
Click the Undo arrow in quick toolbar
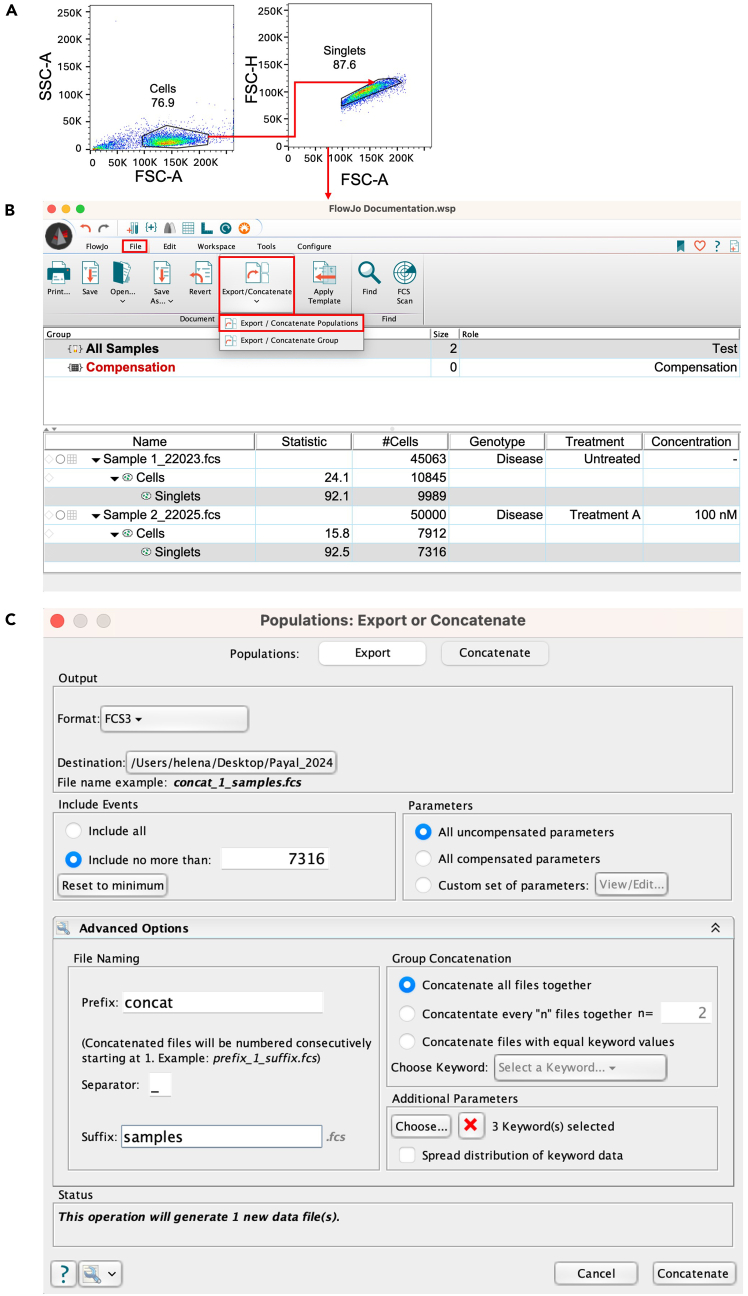pyautogui.click(x=86, y=228)
